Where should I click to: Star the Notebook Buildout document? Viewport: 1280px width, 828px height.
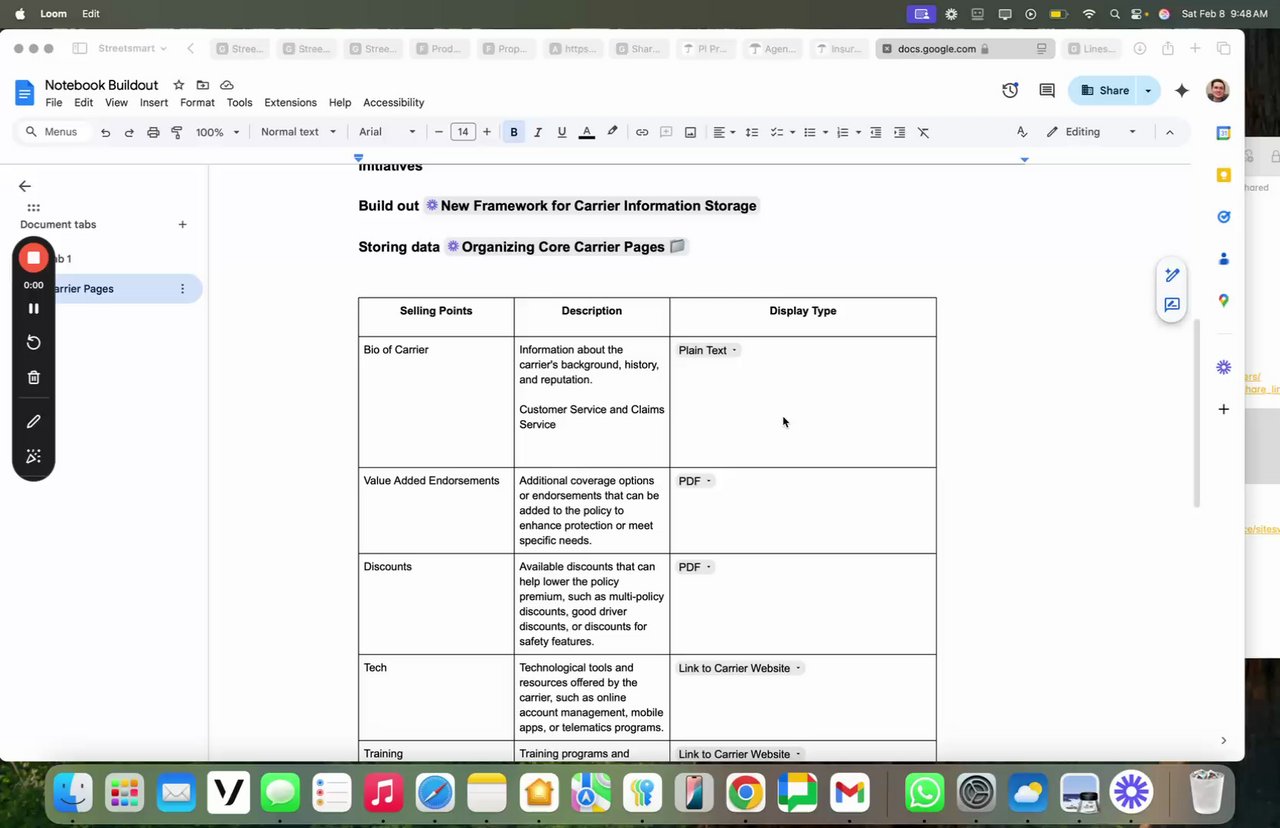[179, 85]
